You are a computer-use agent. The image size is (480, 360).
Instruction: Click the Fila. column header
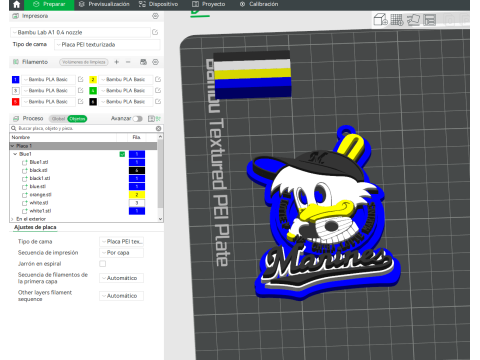tap(137, 137)
